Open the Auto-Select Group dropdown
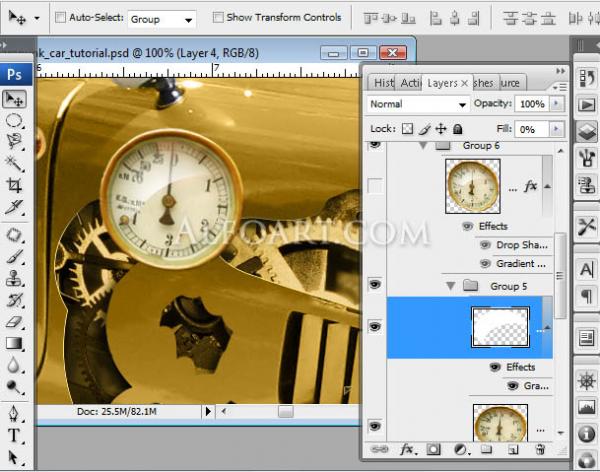The width and height of the screenshot is (600, 472). (x=162, y=19)
